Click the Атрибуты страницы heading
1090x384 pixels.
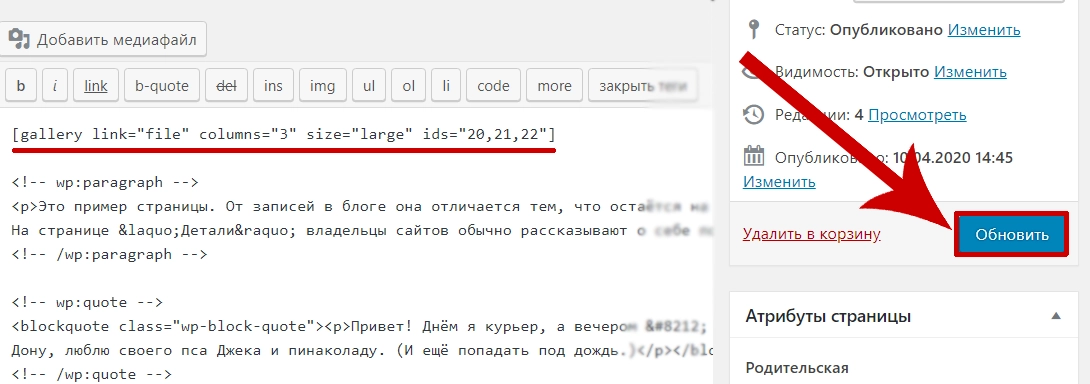click(x=829, y=317)
